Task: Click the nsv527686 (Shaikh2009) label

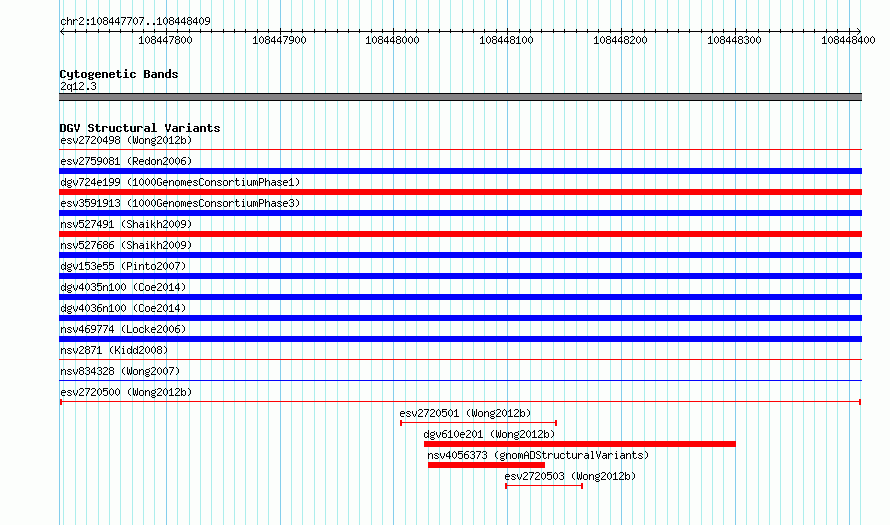Action: coord(126,245)
